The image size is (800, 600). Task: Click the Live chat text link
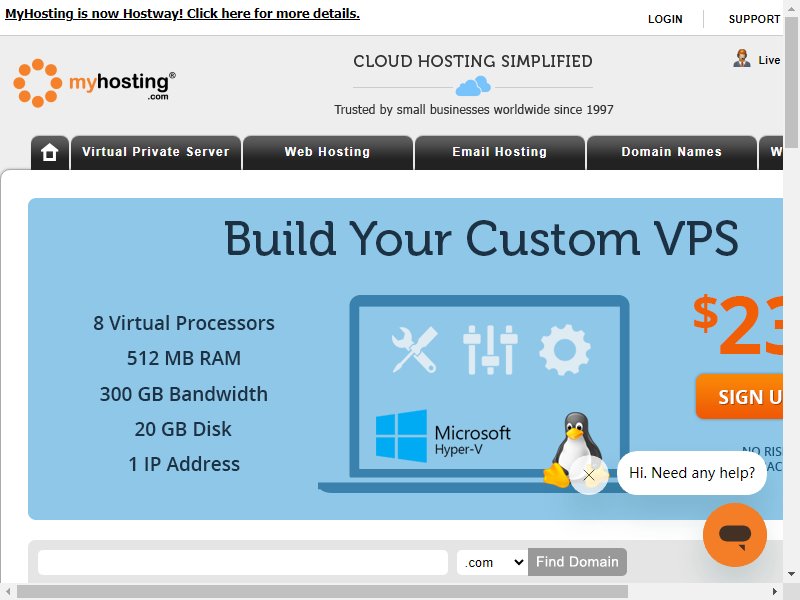769,60
